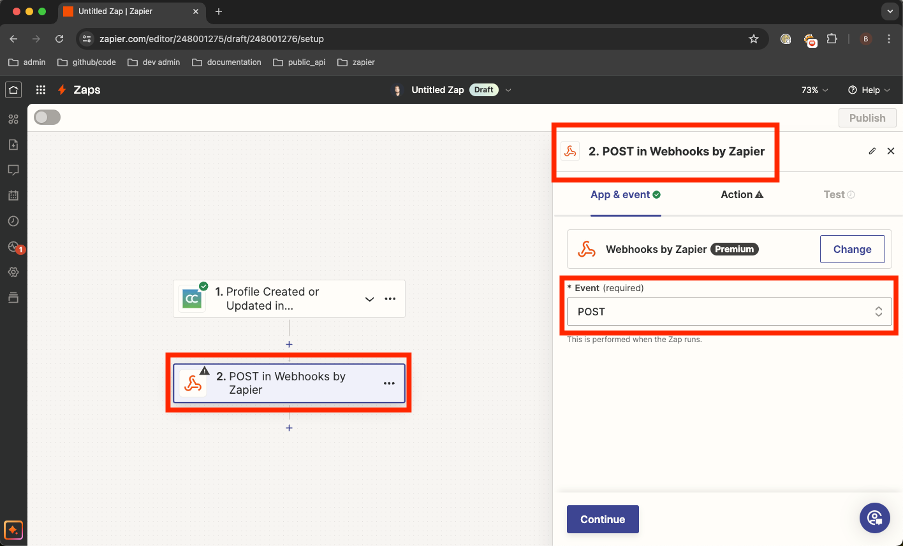
Task: Select the App & event tab
Action: click(625, 194)
